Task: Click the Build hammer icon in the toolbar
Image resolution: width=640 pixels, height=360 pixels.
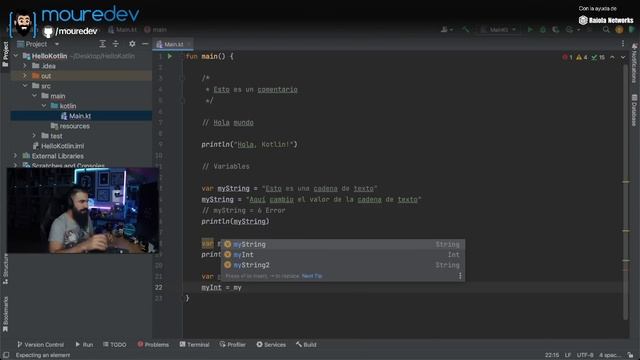Action: pyautogui.click(x=466, y=29)
